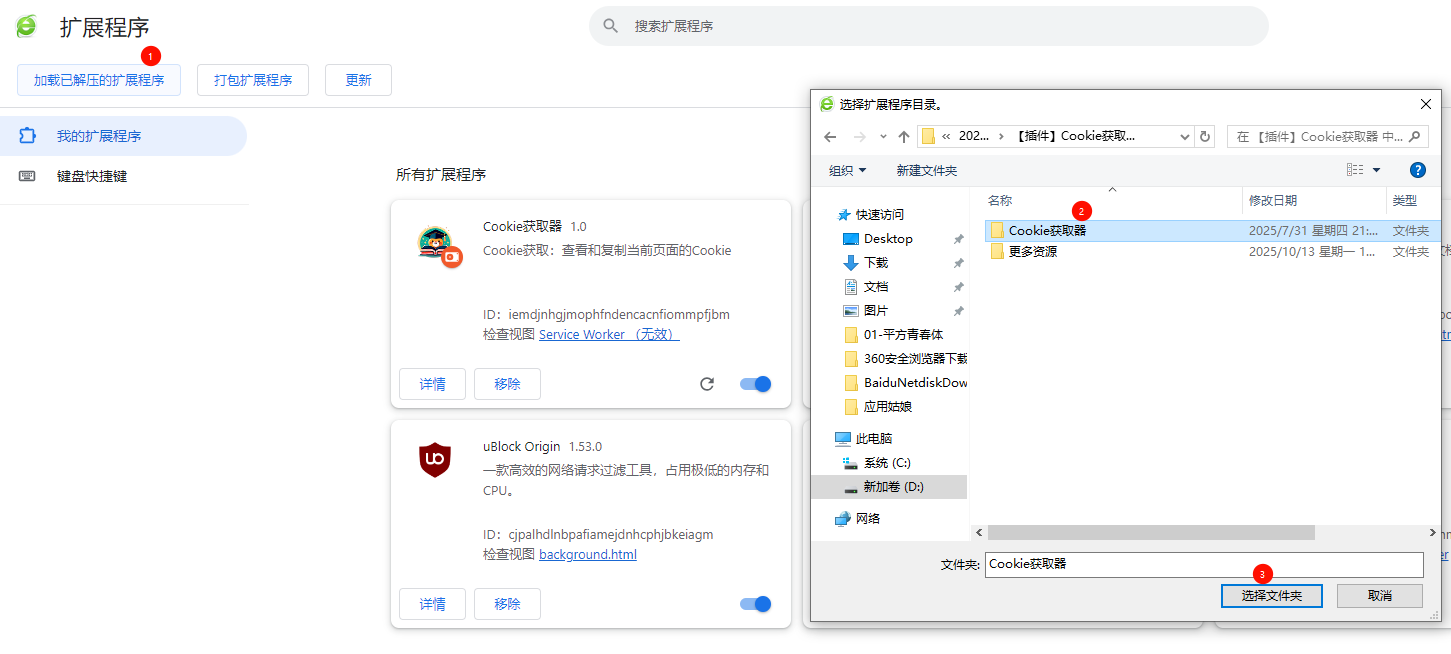Open the view options dropdown arrow
This screenshot has height=654, width=1451.
pyautogui.click(x=1376, y=171)
